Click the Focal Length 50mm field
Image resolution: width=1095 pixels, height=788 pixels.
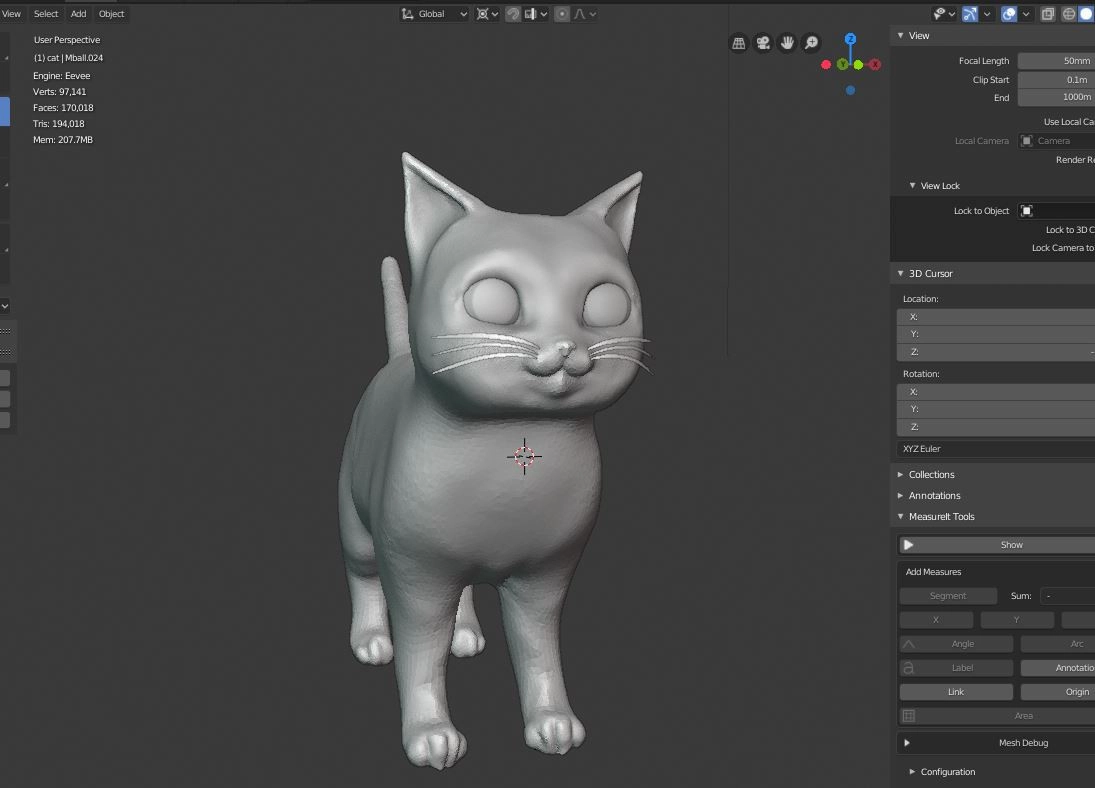tap(1056, 61)
